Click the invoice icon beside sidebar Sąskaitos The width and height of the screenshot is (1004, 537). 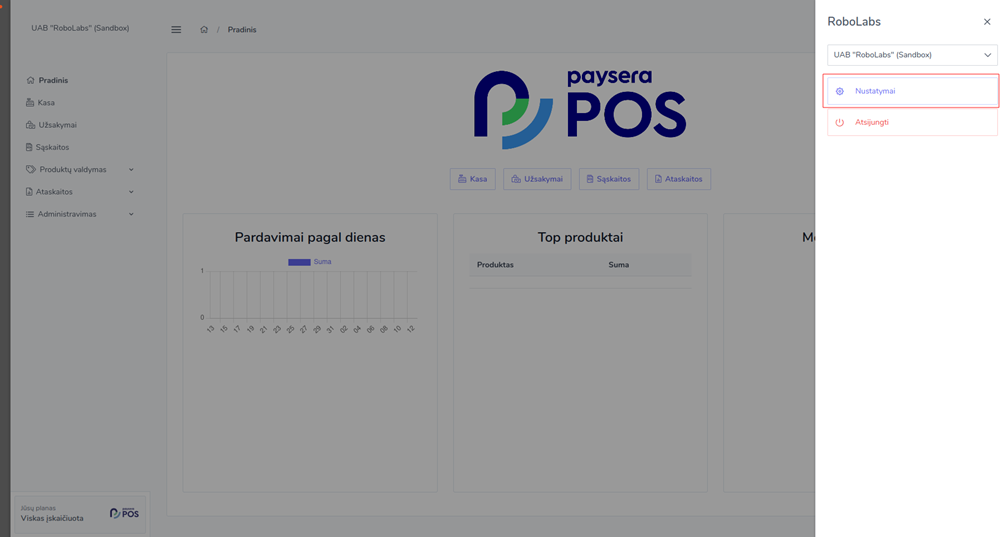pyautogui.click(x=29, y=147)
